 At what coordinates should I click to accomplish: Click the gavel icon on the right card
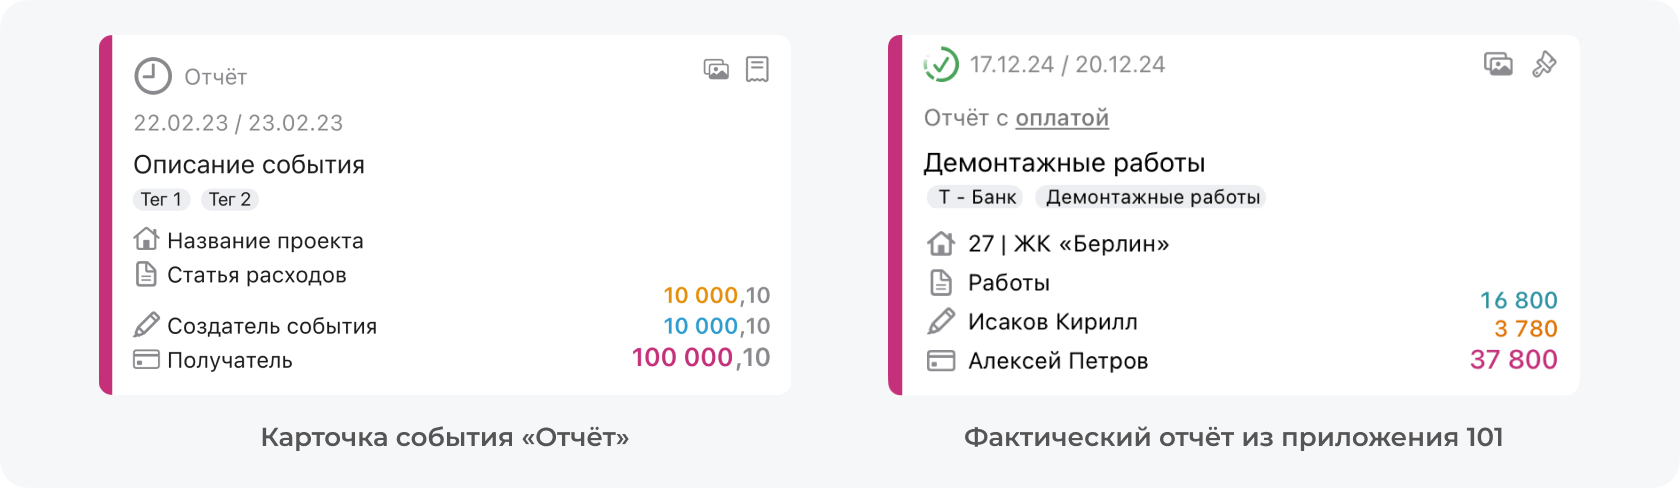pyautogui.click(x=1544, y=65)
